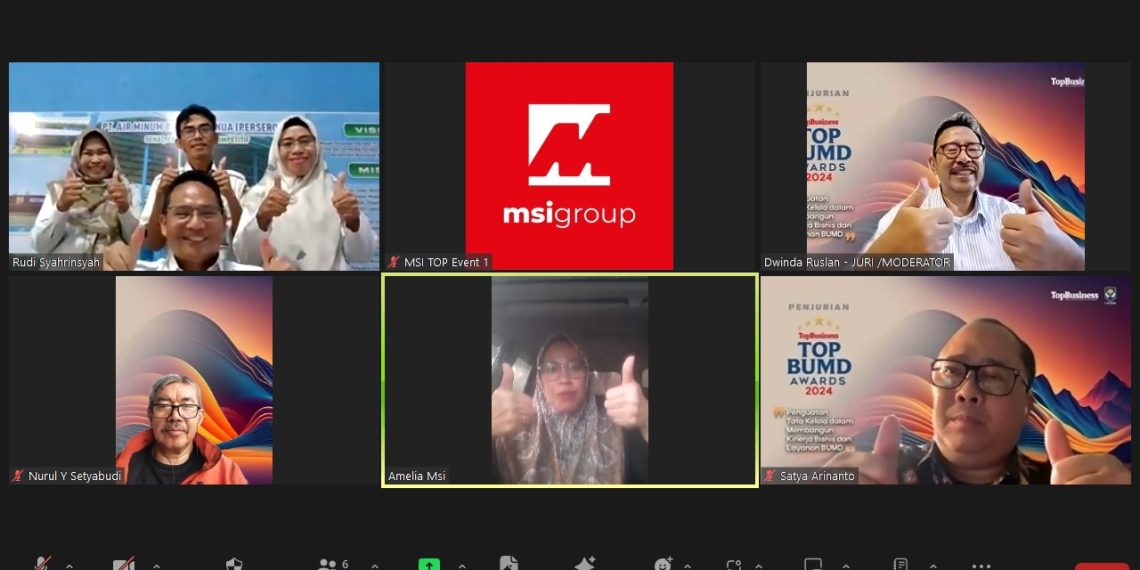Select Satya Arinanto's video tile
The width and height of the screenshot is (1140, 570).
945,380
